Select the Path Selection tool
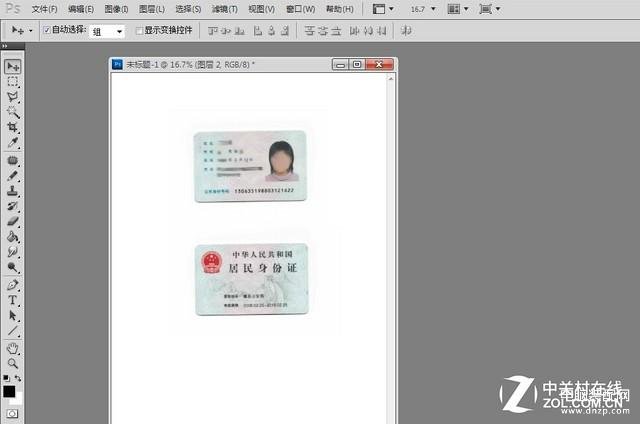The width and height of the screenshot is (640, 424). (x=13, y=315)
